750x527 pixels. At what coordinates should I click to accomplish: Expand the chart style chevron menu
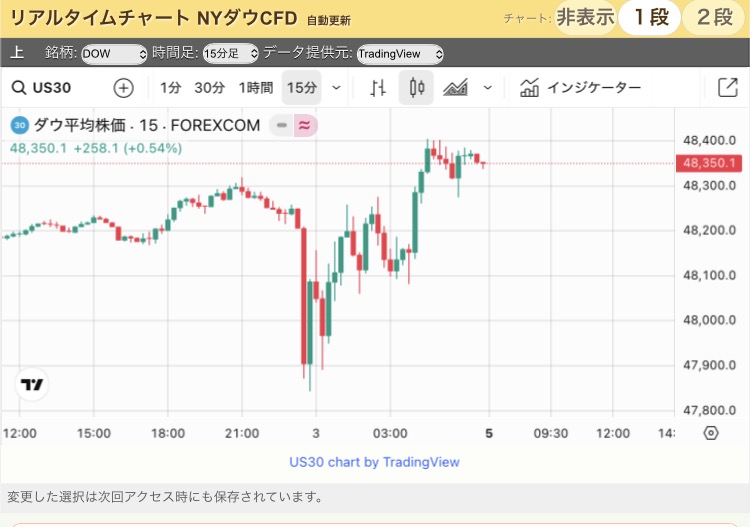(487, 88)
